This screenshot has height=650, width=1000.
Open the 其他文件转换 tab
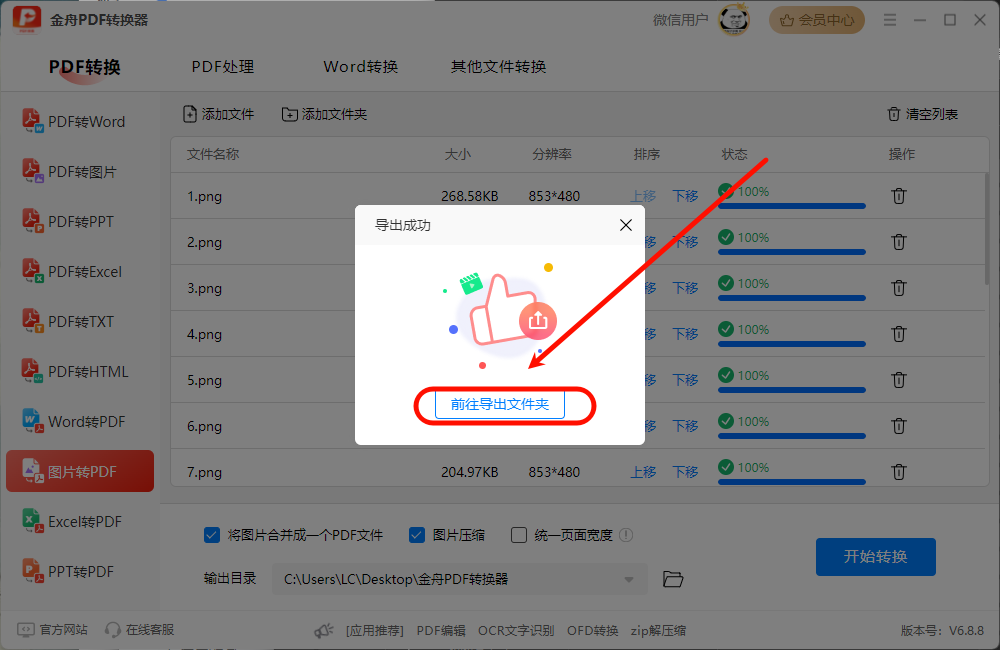pos(497,66)
